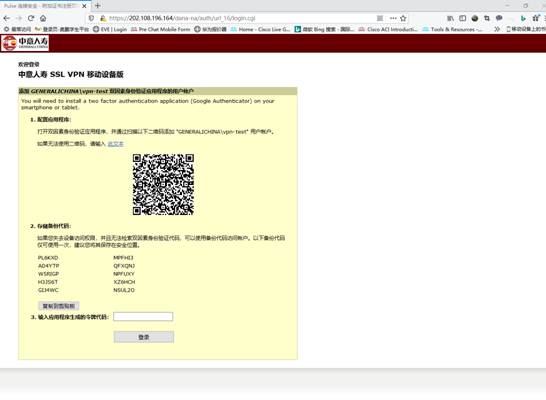Focus the token code input field
The image size is (546, 400).
(x=143, y=316)
